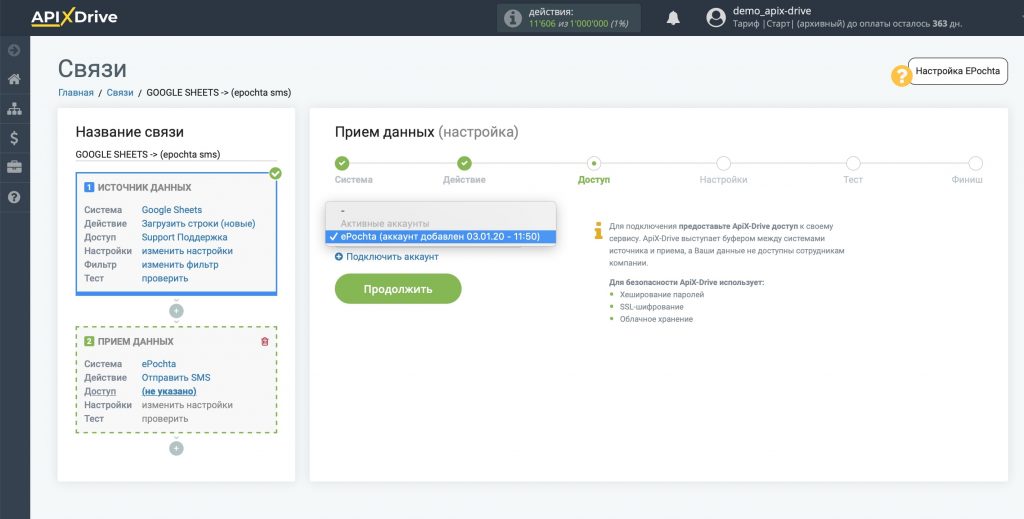Open the ePochta system link in receiver
This screenshot has height=519, width=1024.
[159, 364]
